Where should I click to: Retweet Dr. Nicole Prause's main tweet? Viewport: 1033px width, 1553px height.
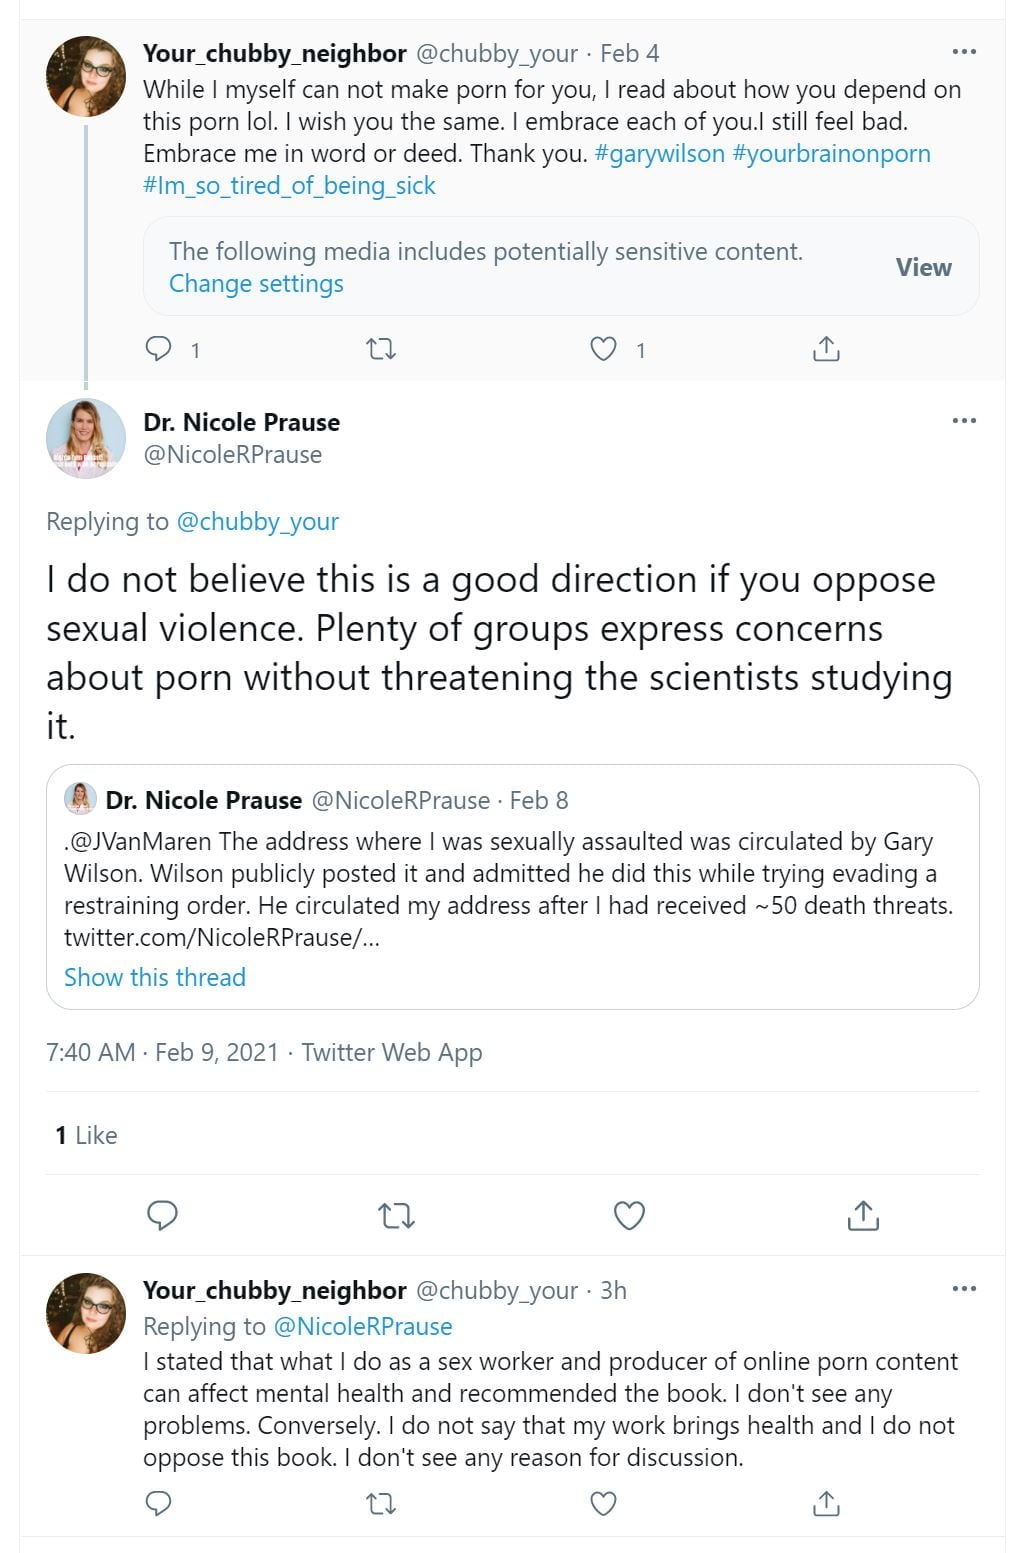pyautogui.click(x=396, y=1215)
